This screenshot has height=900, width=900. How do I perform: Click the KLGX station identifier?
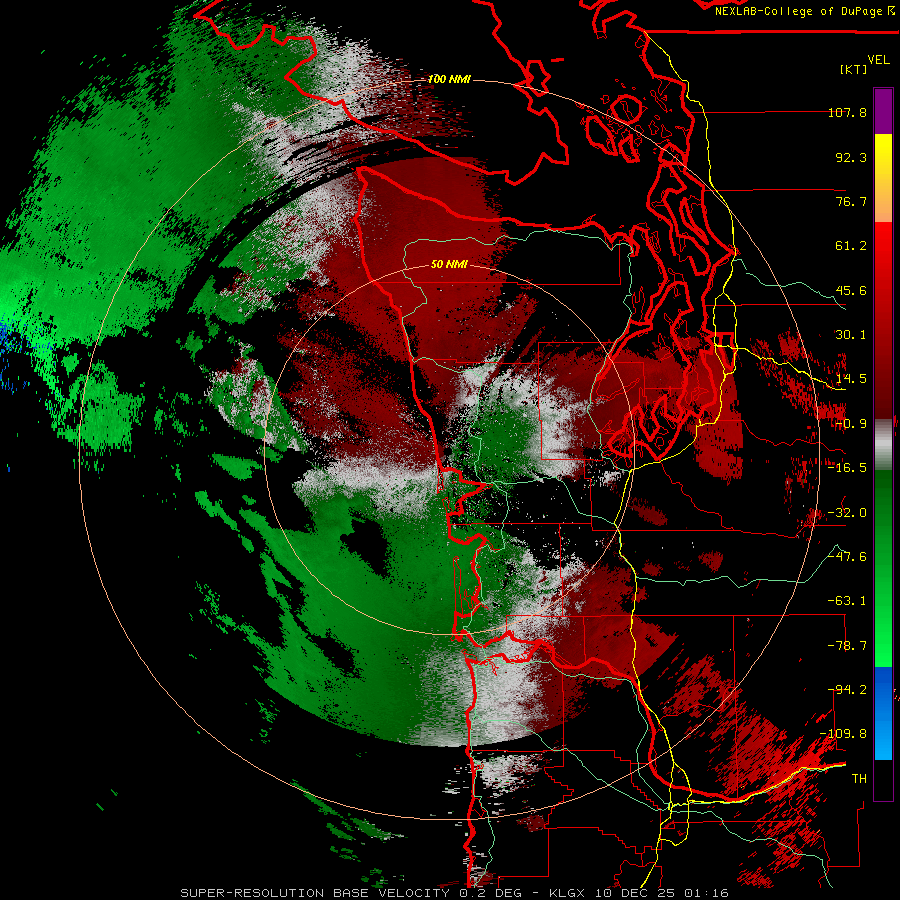coord(568,893)
